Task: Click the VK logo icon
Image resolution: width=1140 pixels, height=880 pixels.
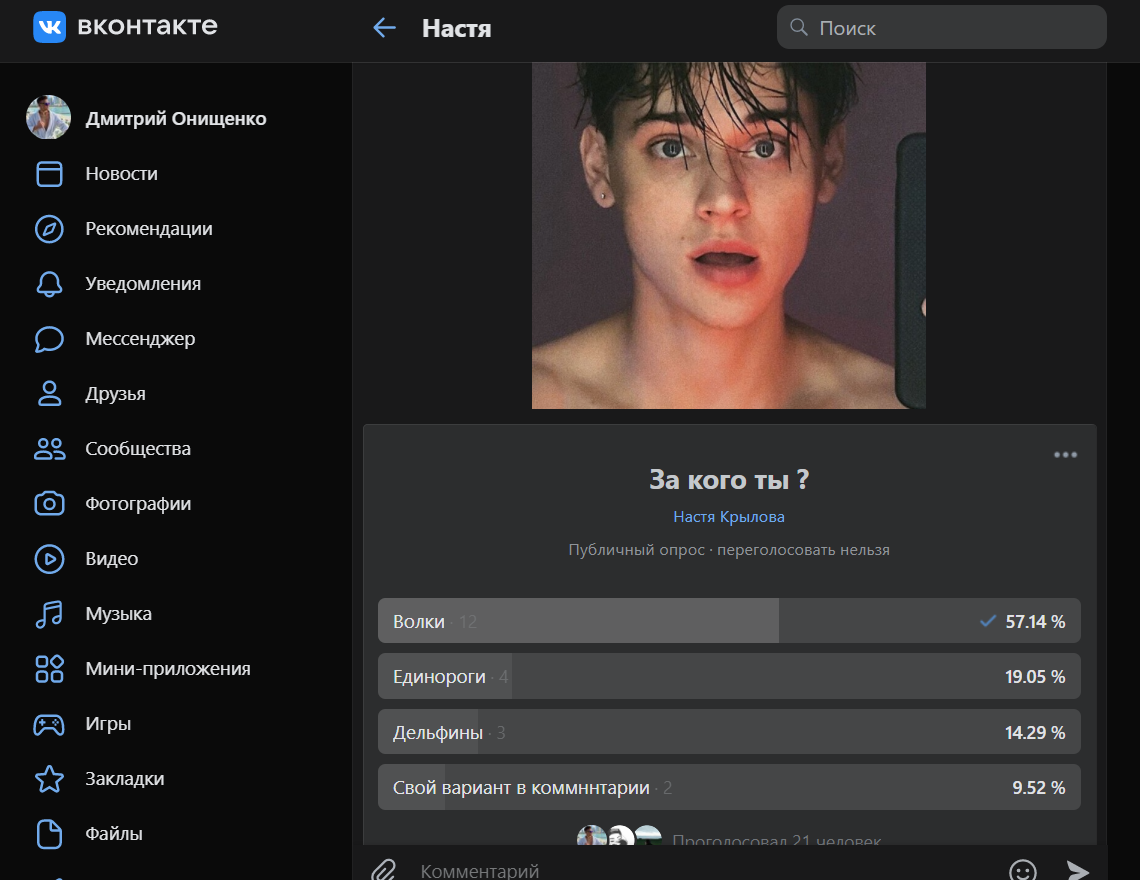Action: (49, 27)
